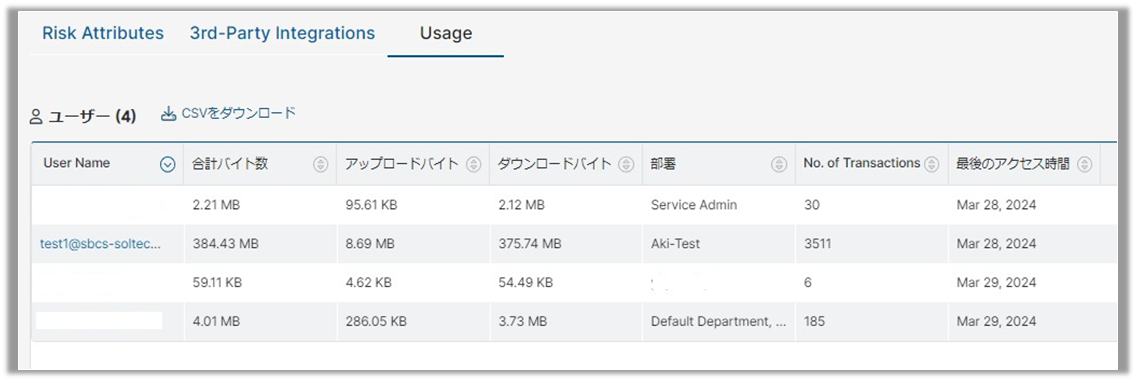The image size is (1136, 381).
Task: Sort by アップロードバイト column sort icon
Action: (x=474, y=164)
